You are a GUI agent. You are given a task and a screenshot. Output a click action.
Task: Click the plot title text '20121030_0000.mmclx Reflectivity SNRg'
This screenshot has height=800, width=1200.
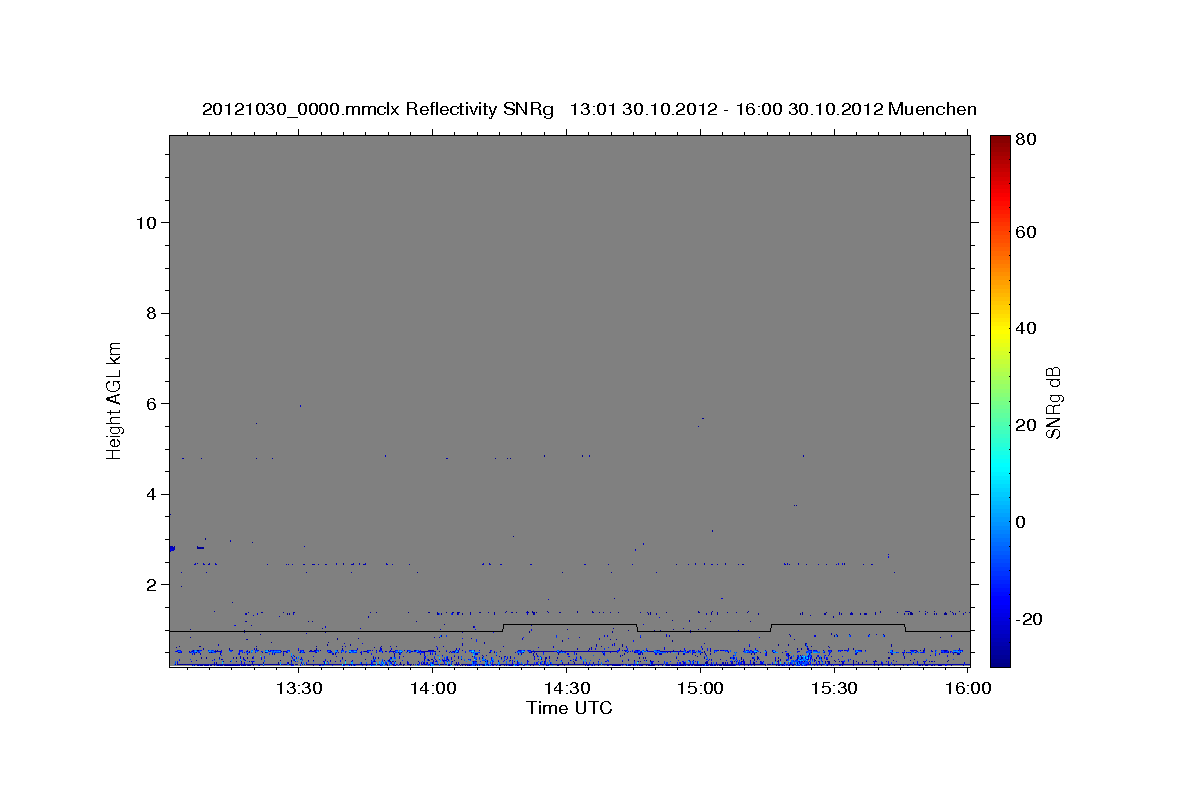coord(378,109)
